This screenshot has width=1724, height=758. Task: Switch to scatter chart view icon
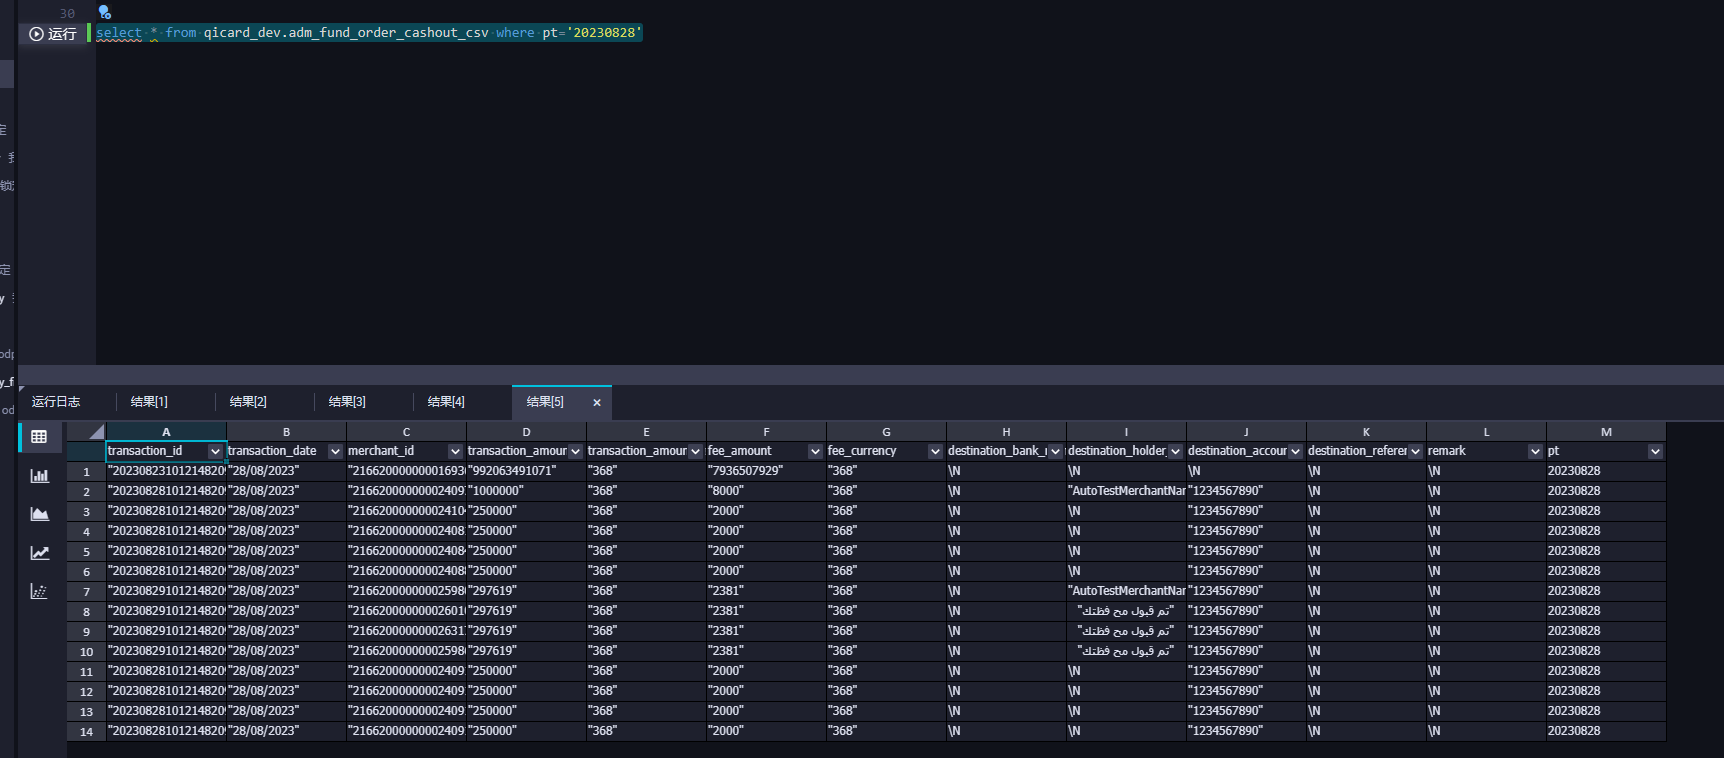coord(39,591)
